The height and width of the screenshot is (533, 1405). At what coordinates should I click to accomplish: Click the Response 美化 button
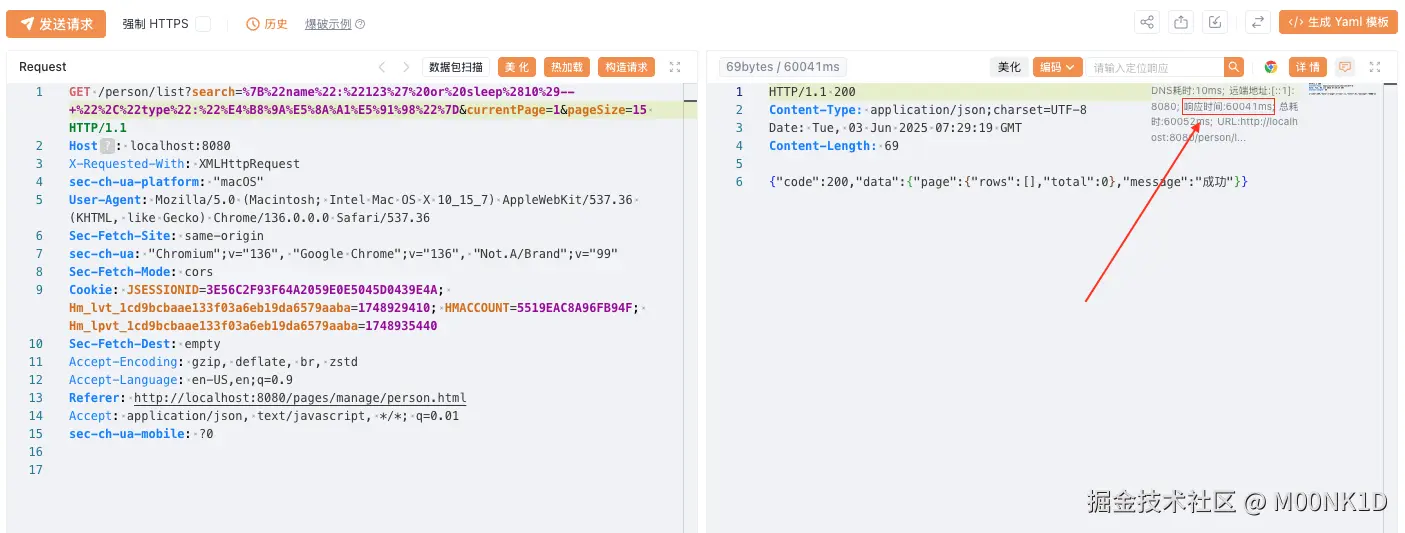[x=1009, y=67]
